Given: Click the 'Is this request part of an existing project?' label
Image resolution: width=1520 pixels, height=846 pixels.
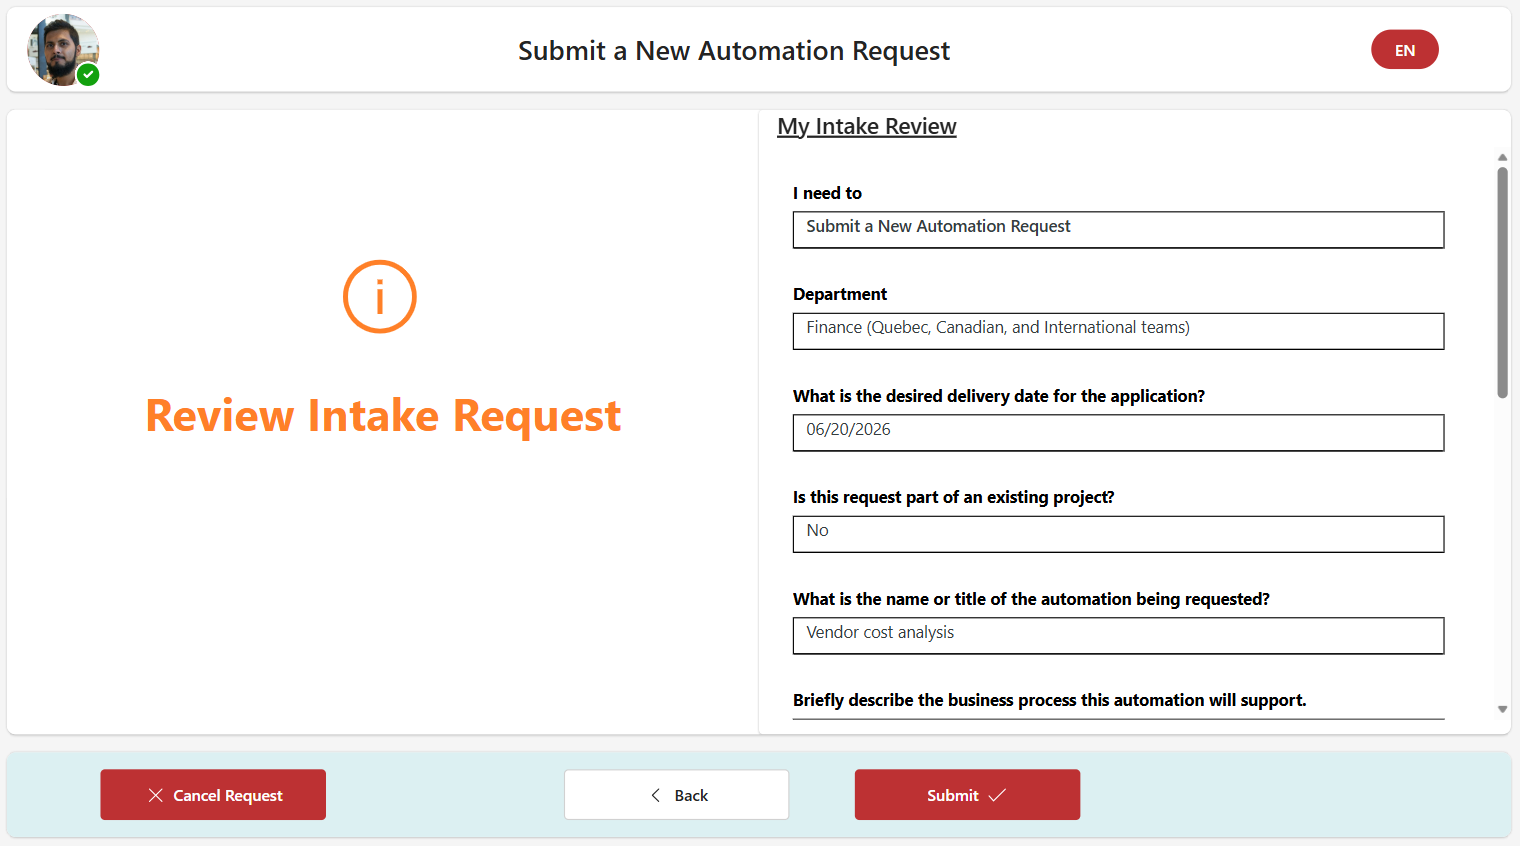Looking at the screenshot, I should point(953,497).
